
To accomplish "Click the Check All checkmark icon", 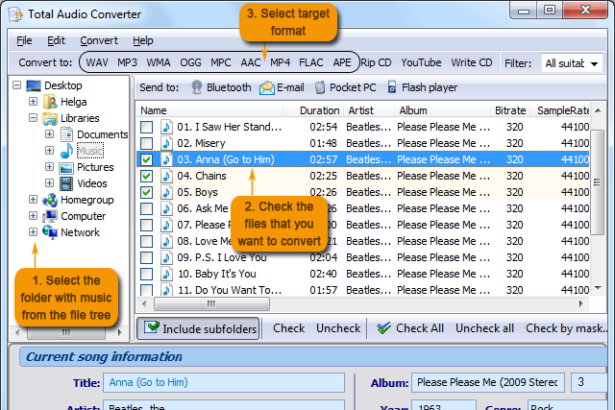I will [x=384, y=328].
